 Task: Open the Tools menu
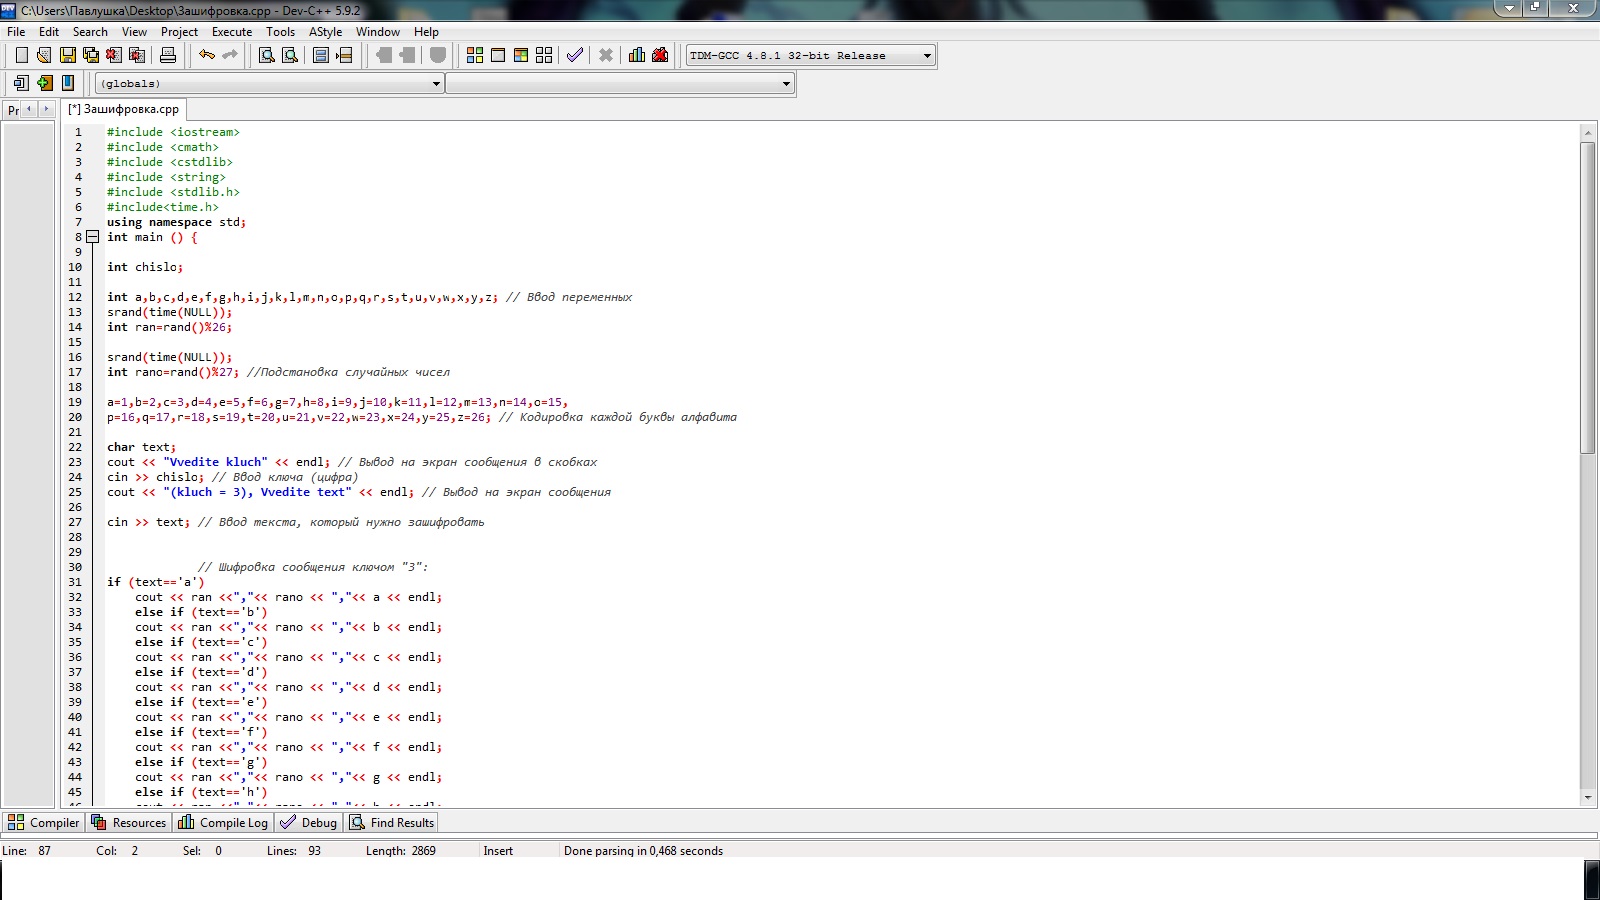tap(280, 31)
